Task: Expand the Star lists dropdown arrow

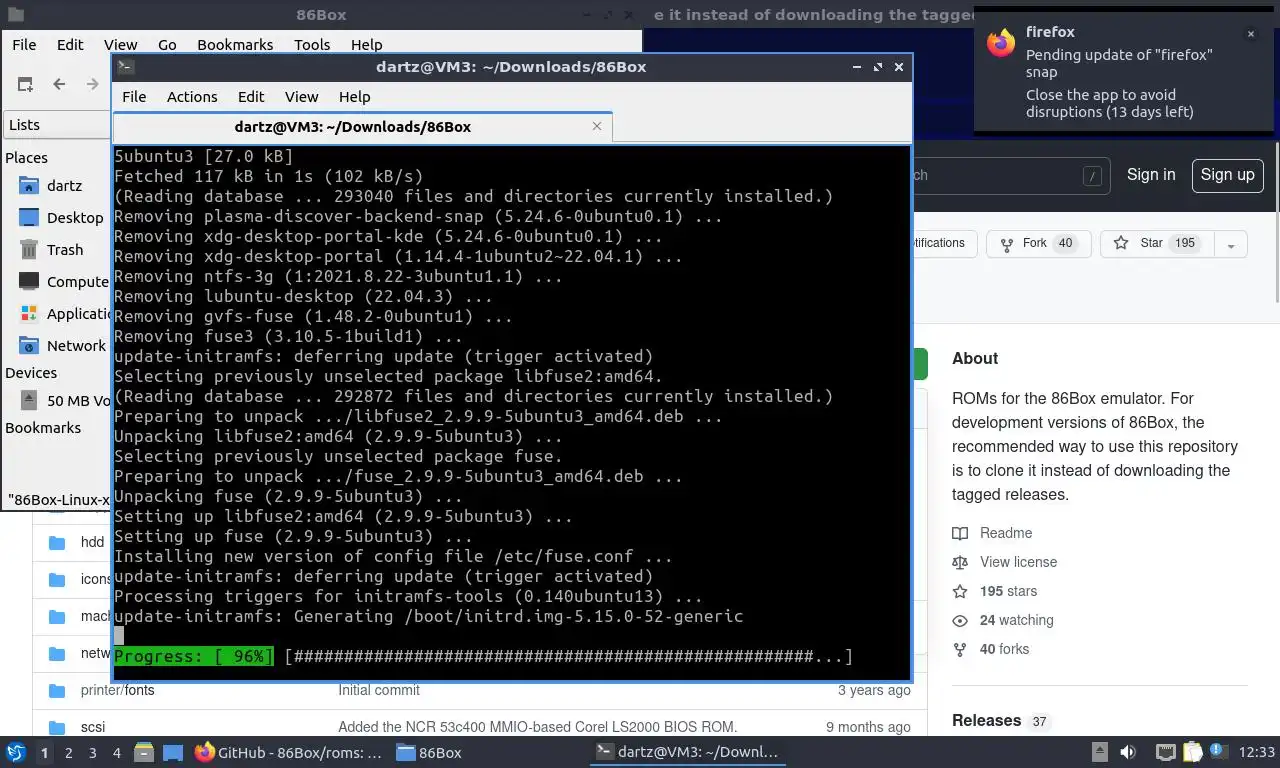Action: click(1231, 244)
